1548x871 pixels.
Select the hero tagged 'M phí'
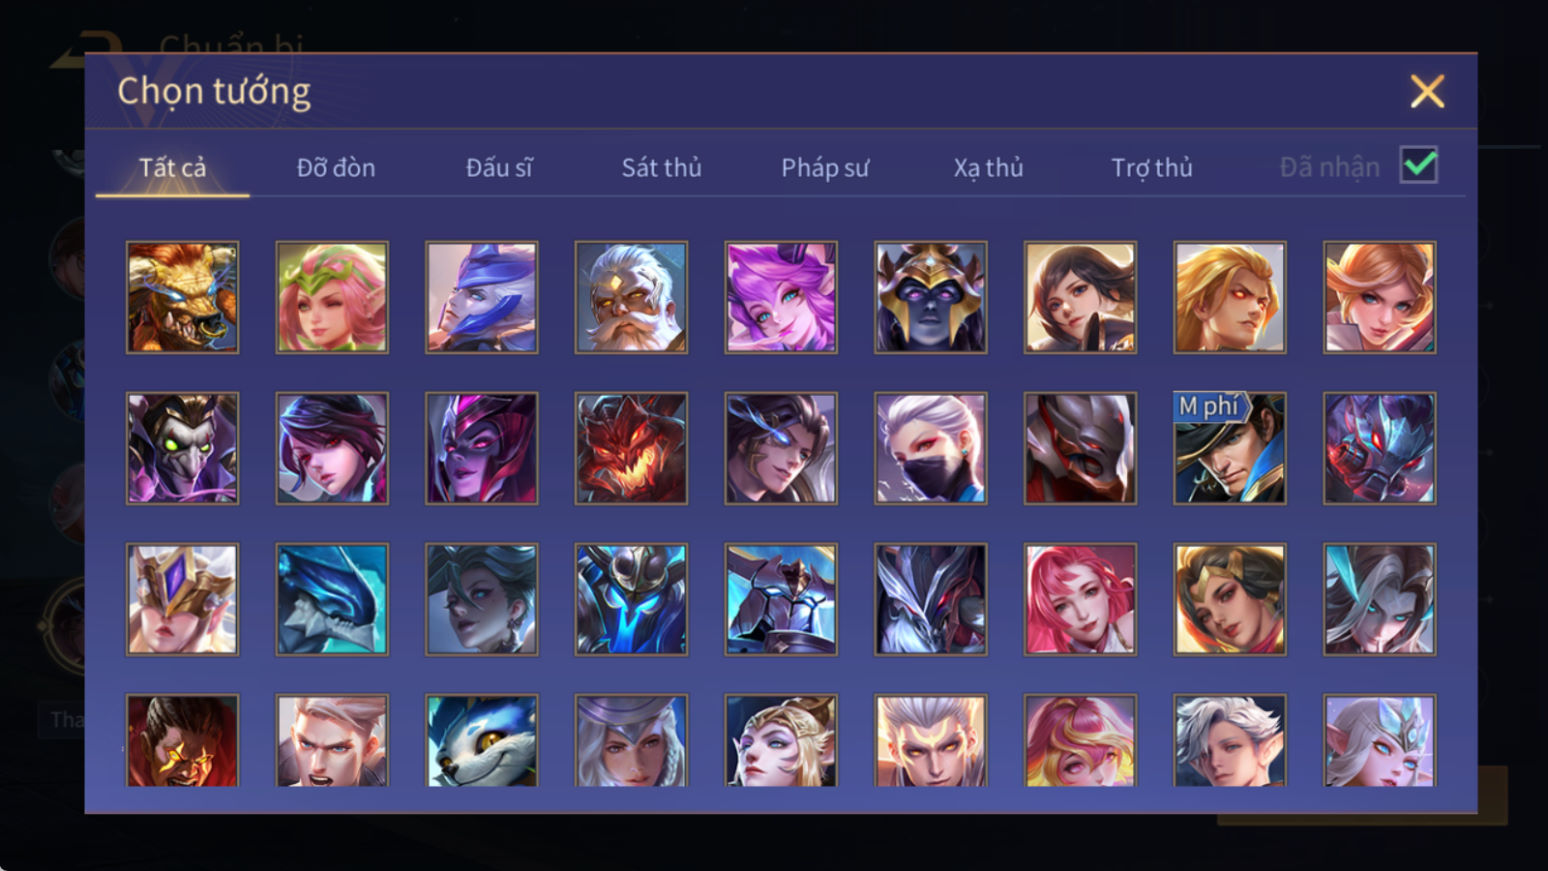(1230, 448)
